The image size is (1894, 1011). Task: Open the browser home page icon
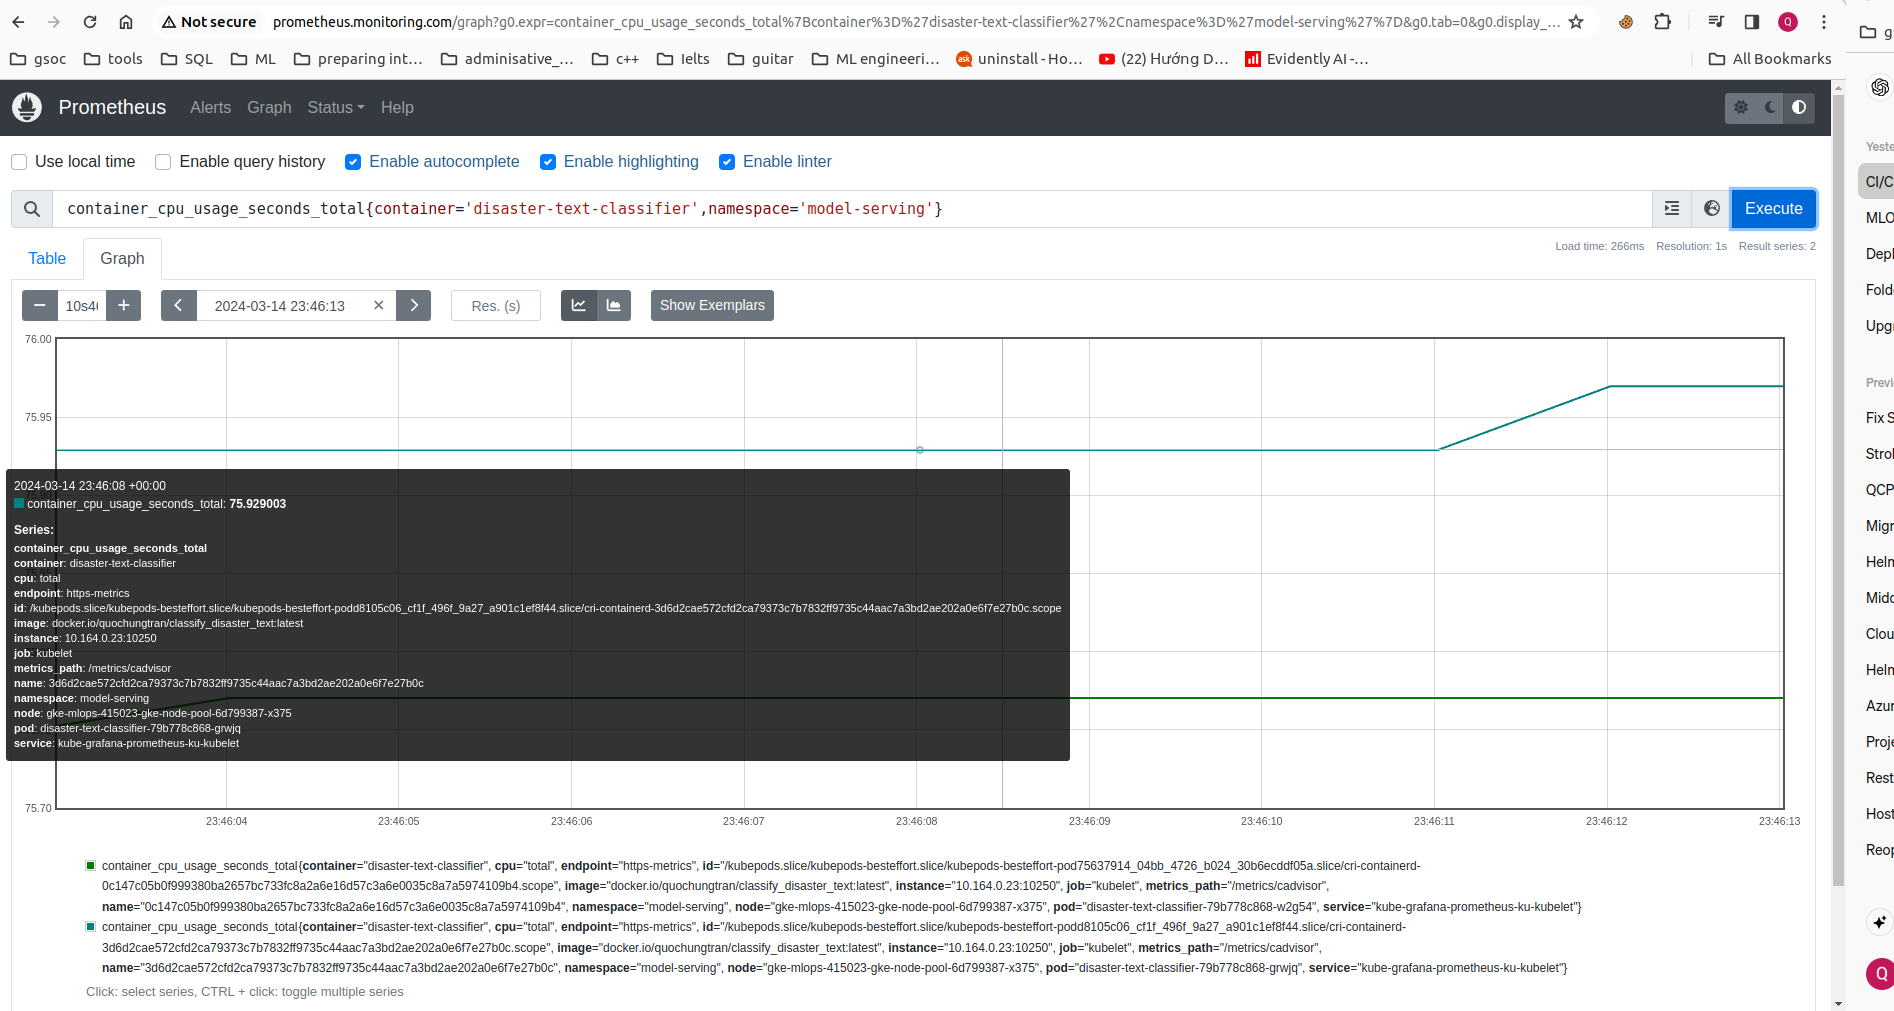pyautogui.click(x=126, y=22)
